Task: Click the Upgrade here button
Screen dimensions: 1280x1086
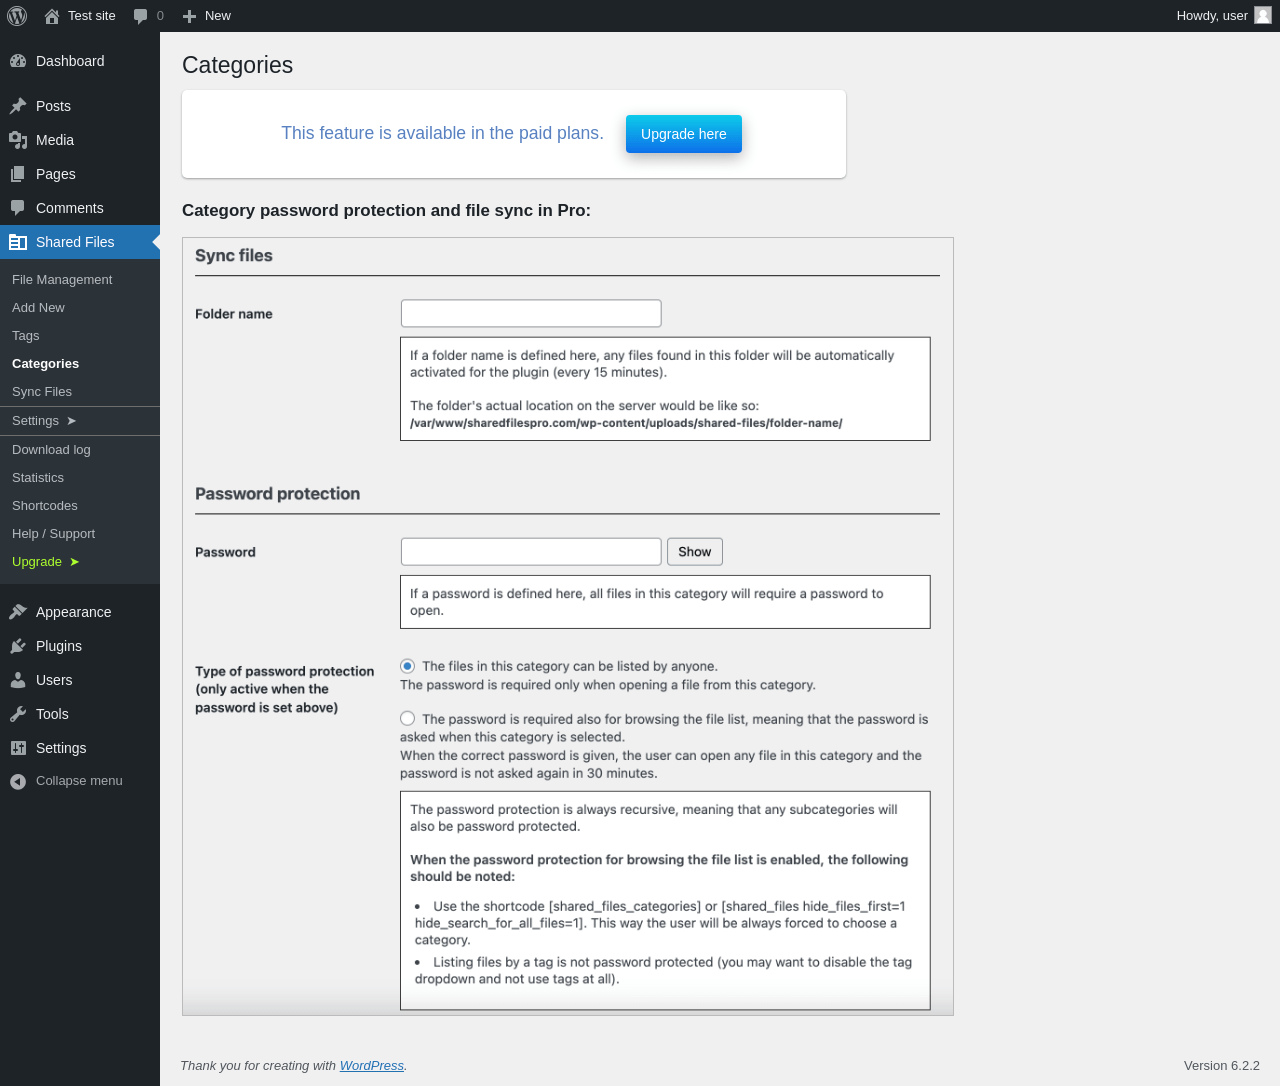Action: (684, 134)
